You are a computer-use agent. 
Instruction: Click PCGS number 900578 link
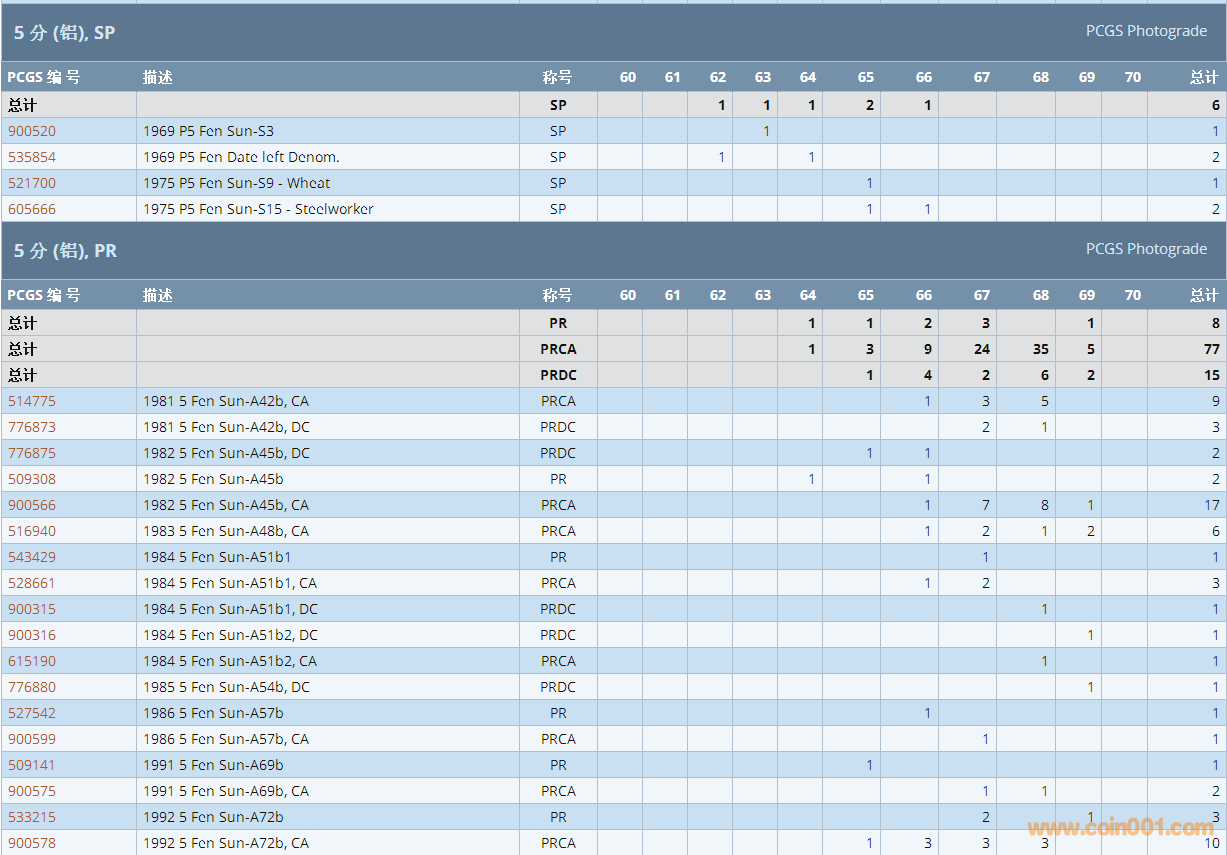pyautogui.click(x=32, y=843)
